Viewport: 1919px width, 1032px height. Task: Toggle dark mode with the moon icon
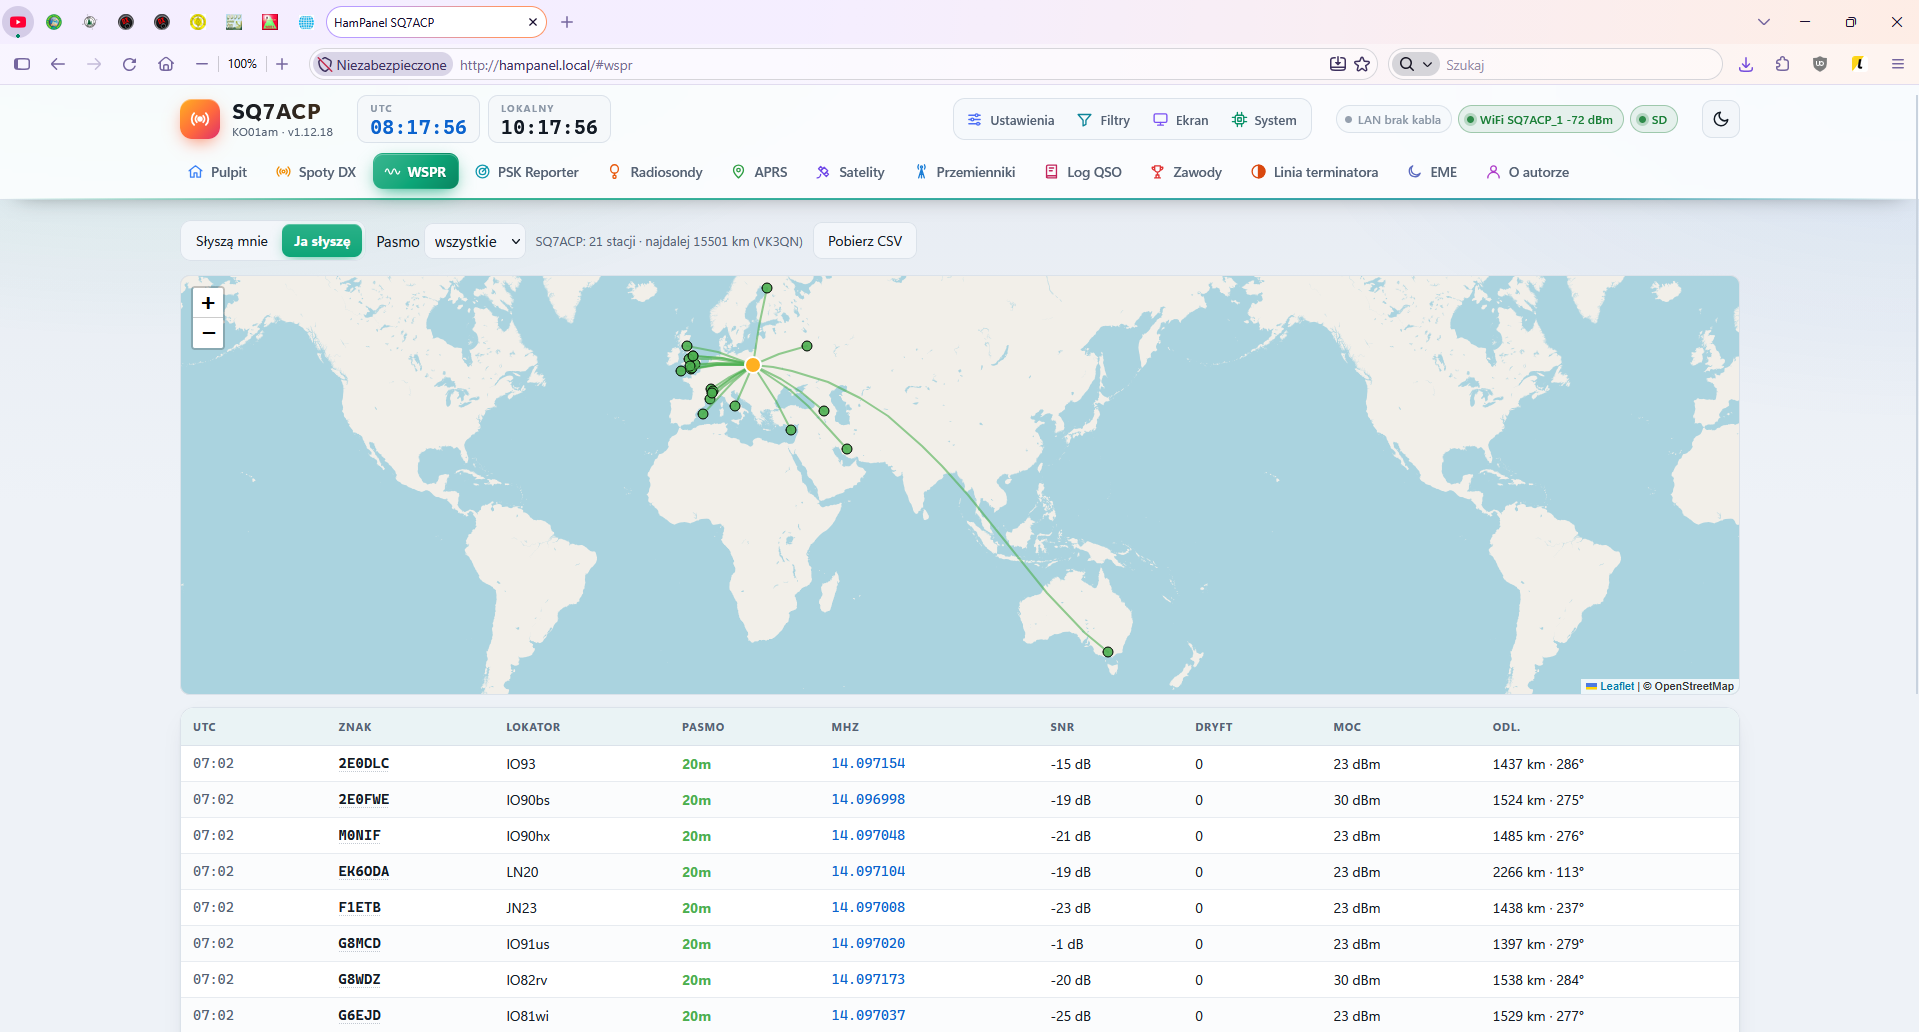[1720, 119]
